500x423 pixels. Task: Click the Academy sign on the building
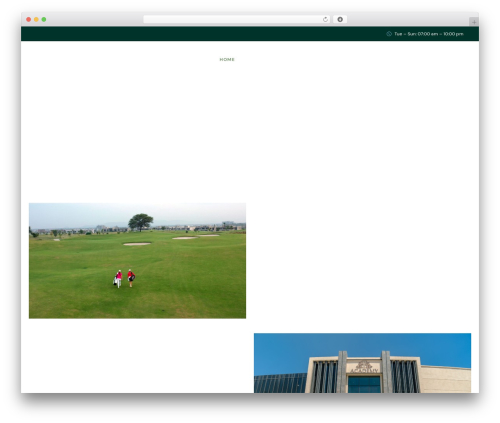click(364, 367)
